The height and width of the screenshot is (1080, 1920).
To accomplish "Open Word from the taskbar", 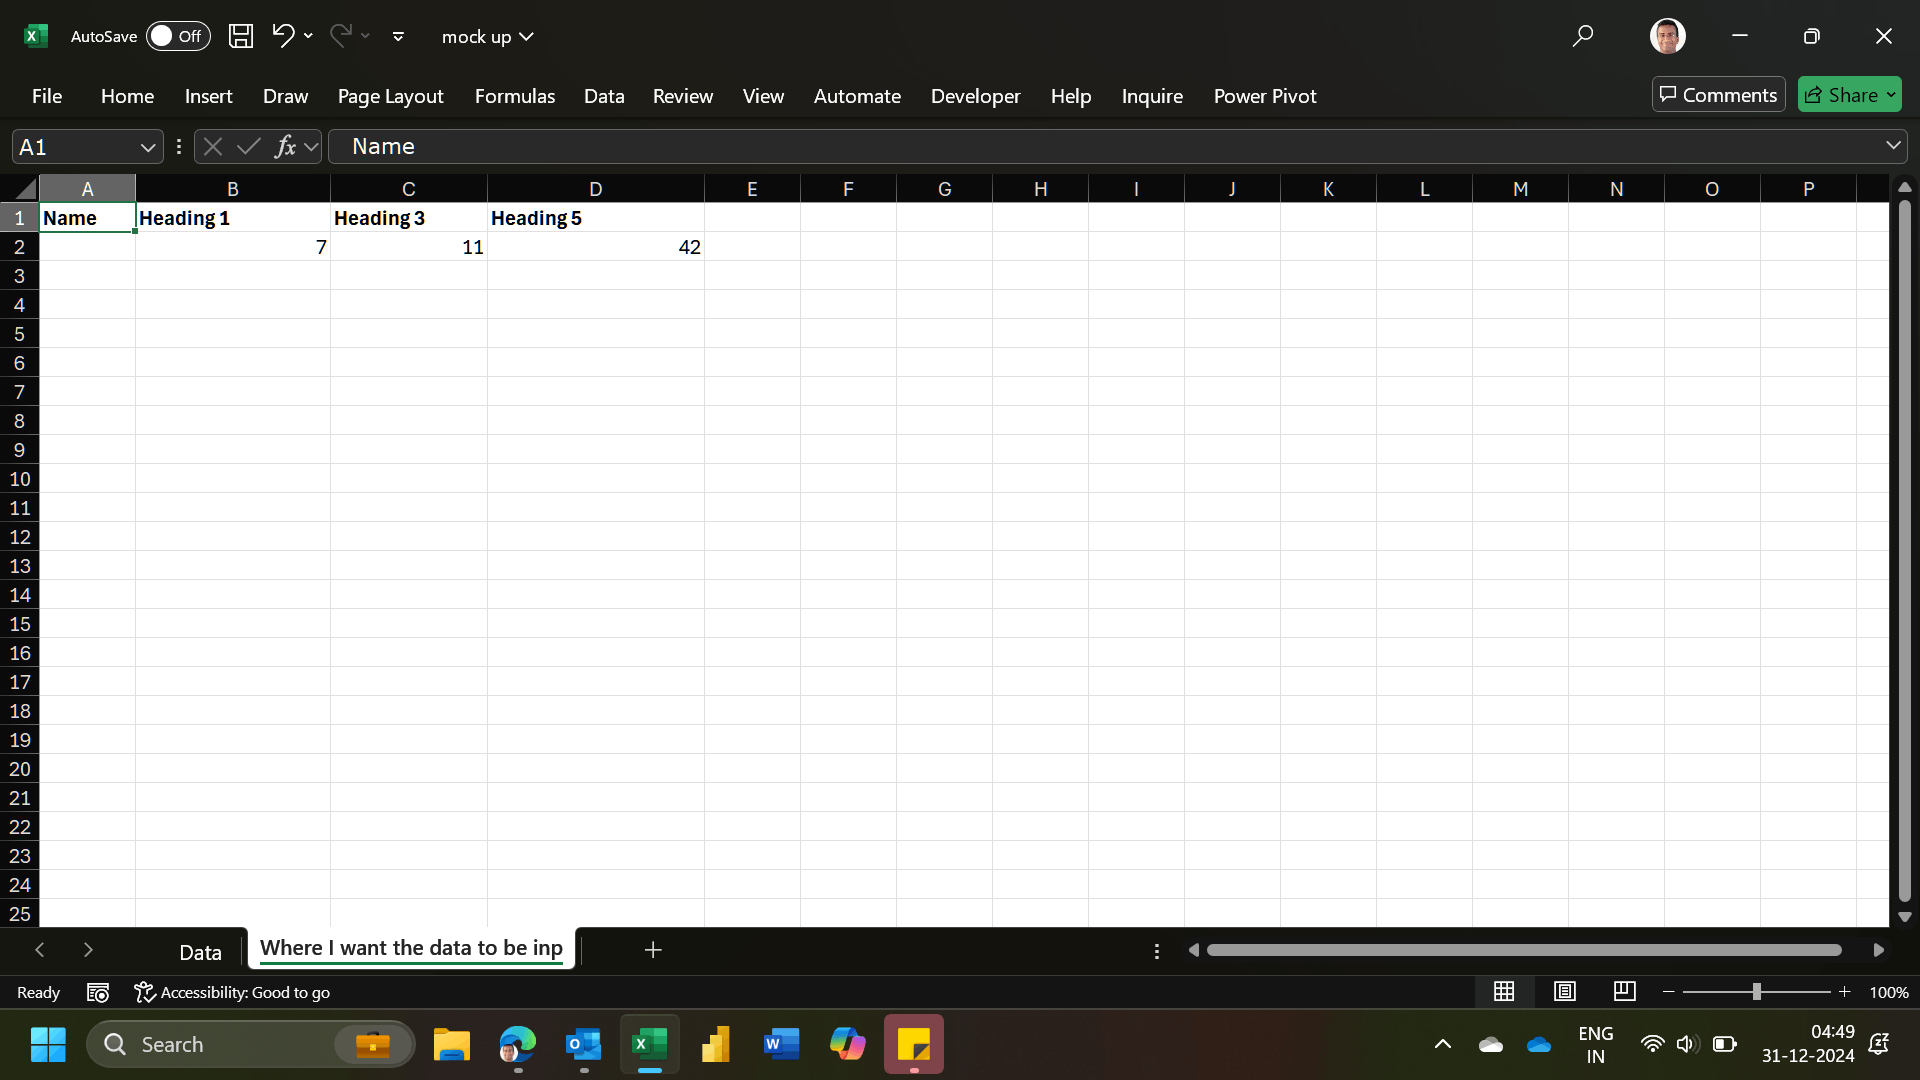I will coord(782,1044).
